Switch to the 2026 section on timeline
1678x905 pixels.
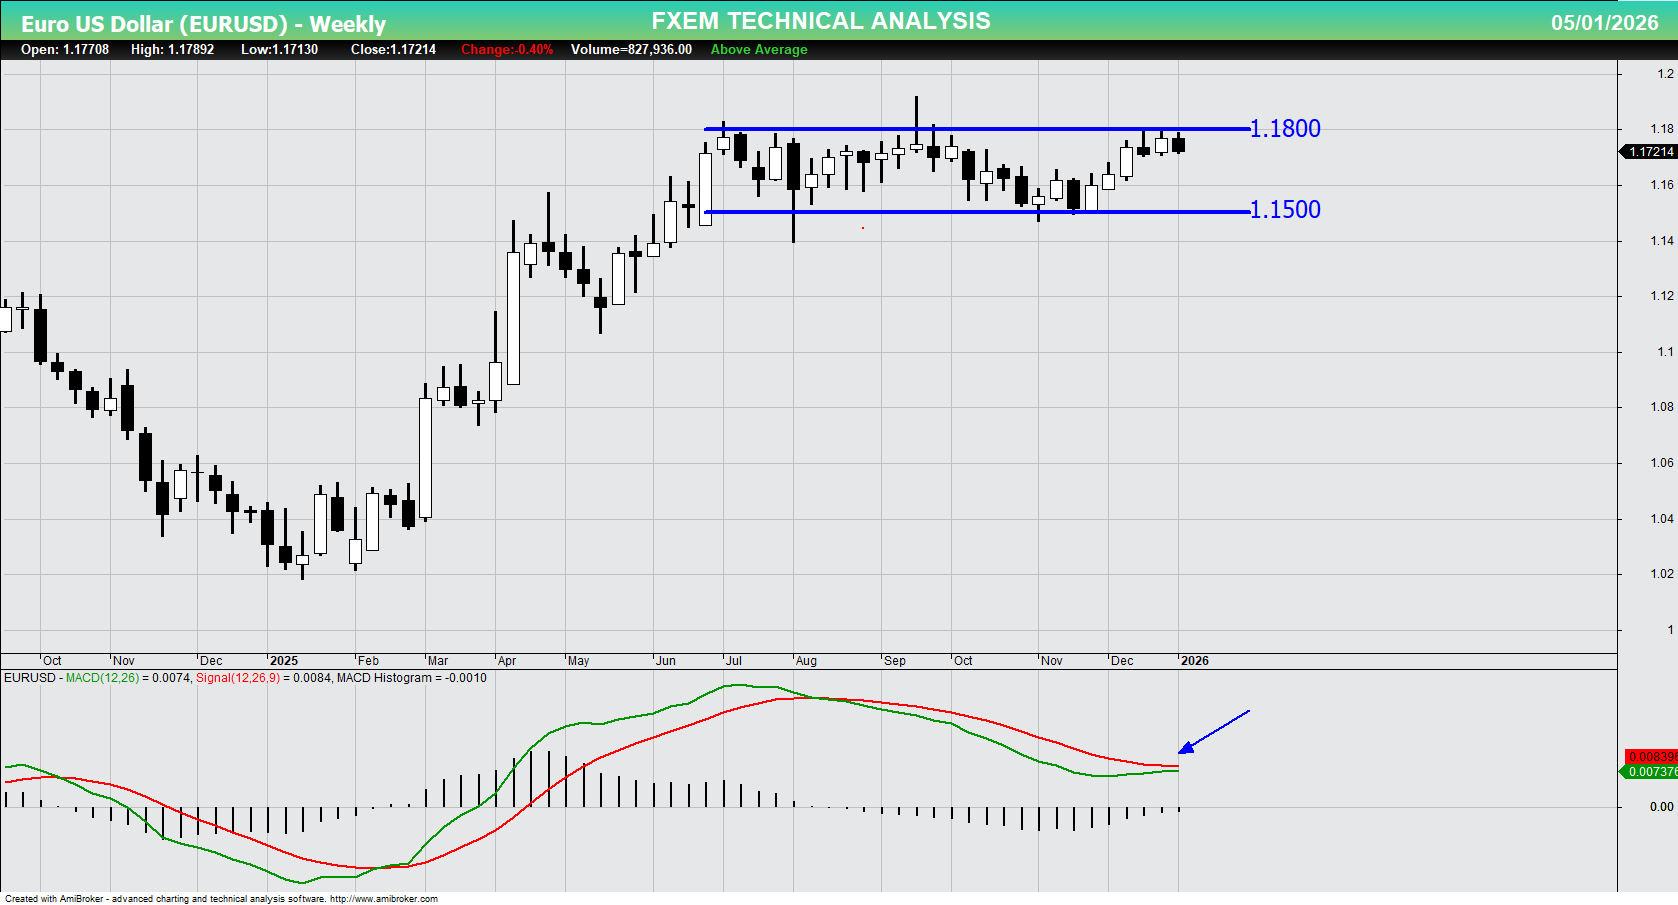coord(1196,661)
